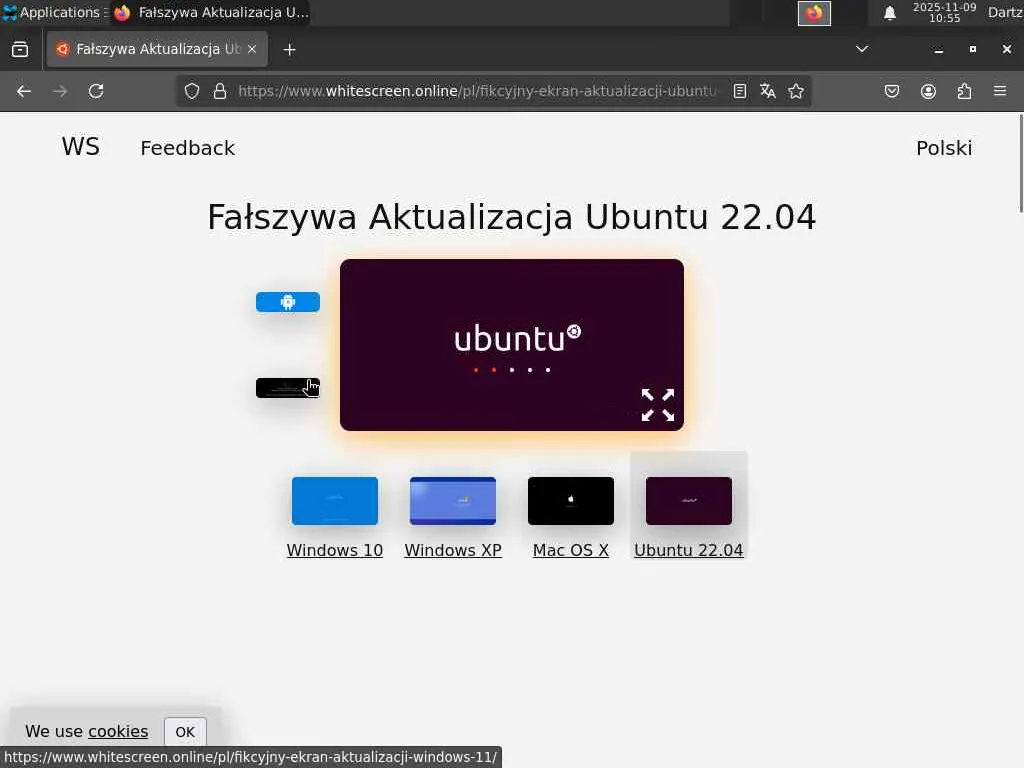
Task: Open the extensions puzzle icon
Action: (x=964, y=91)
